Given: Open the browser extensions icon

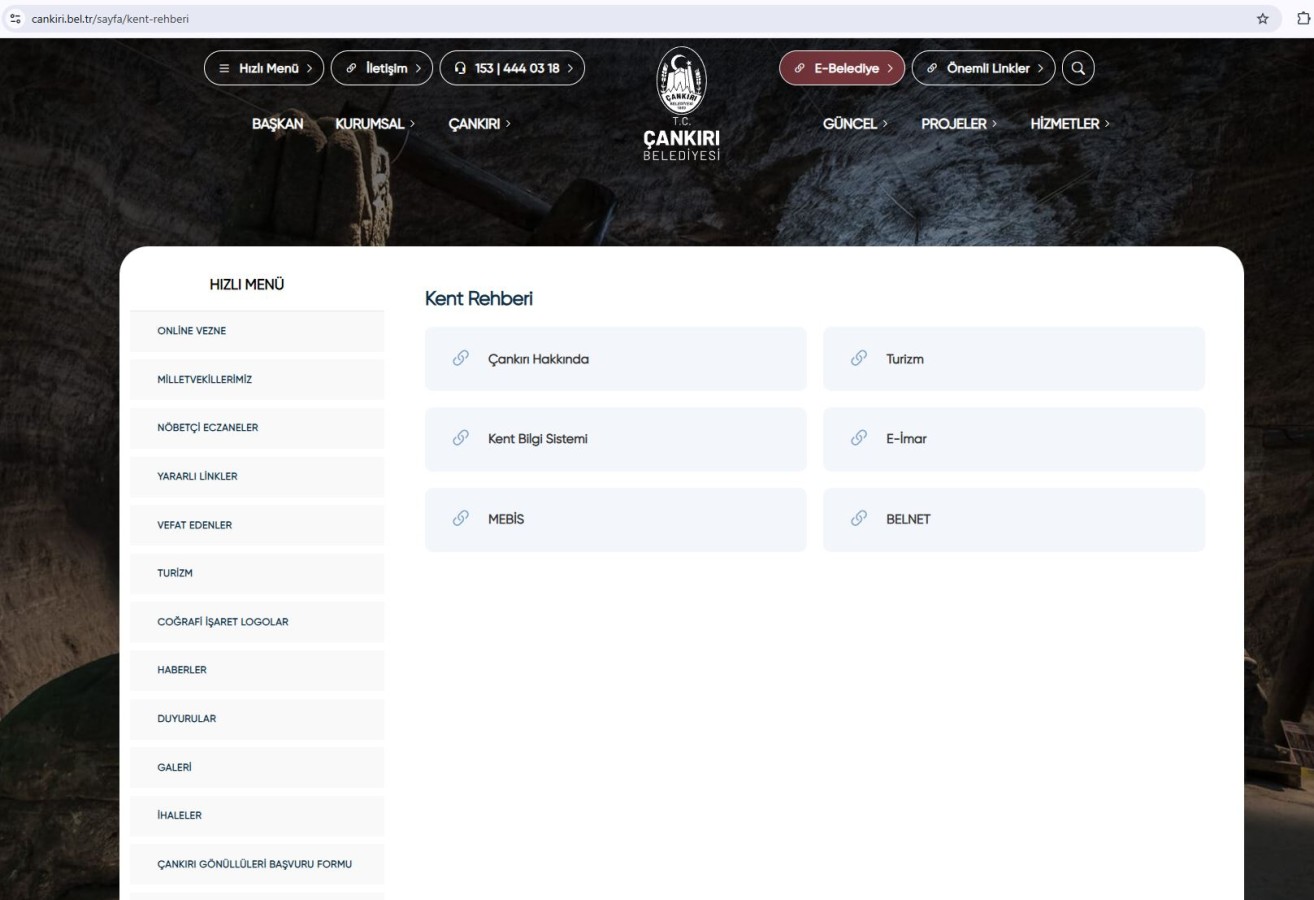Looking at the screenshot, I should [x=1301, y=19].
